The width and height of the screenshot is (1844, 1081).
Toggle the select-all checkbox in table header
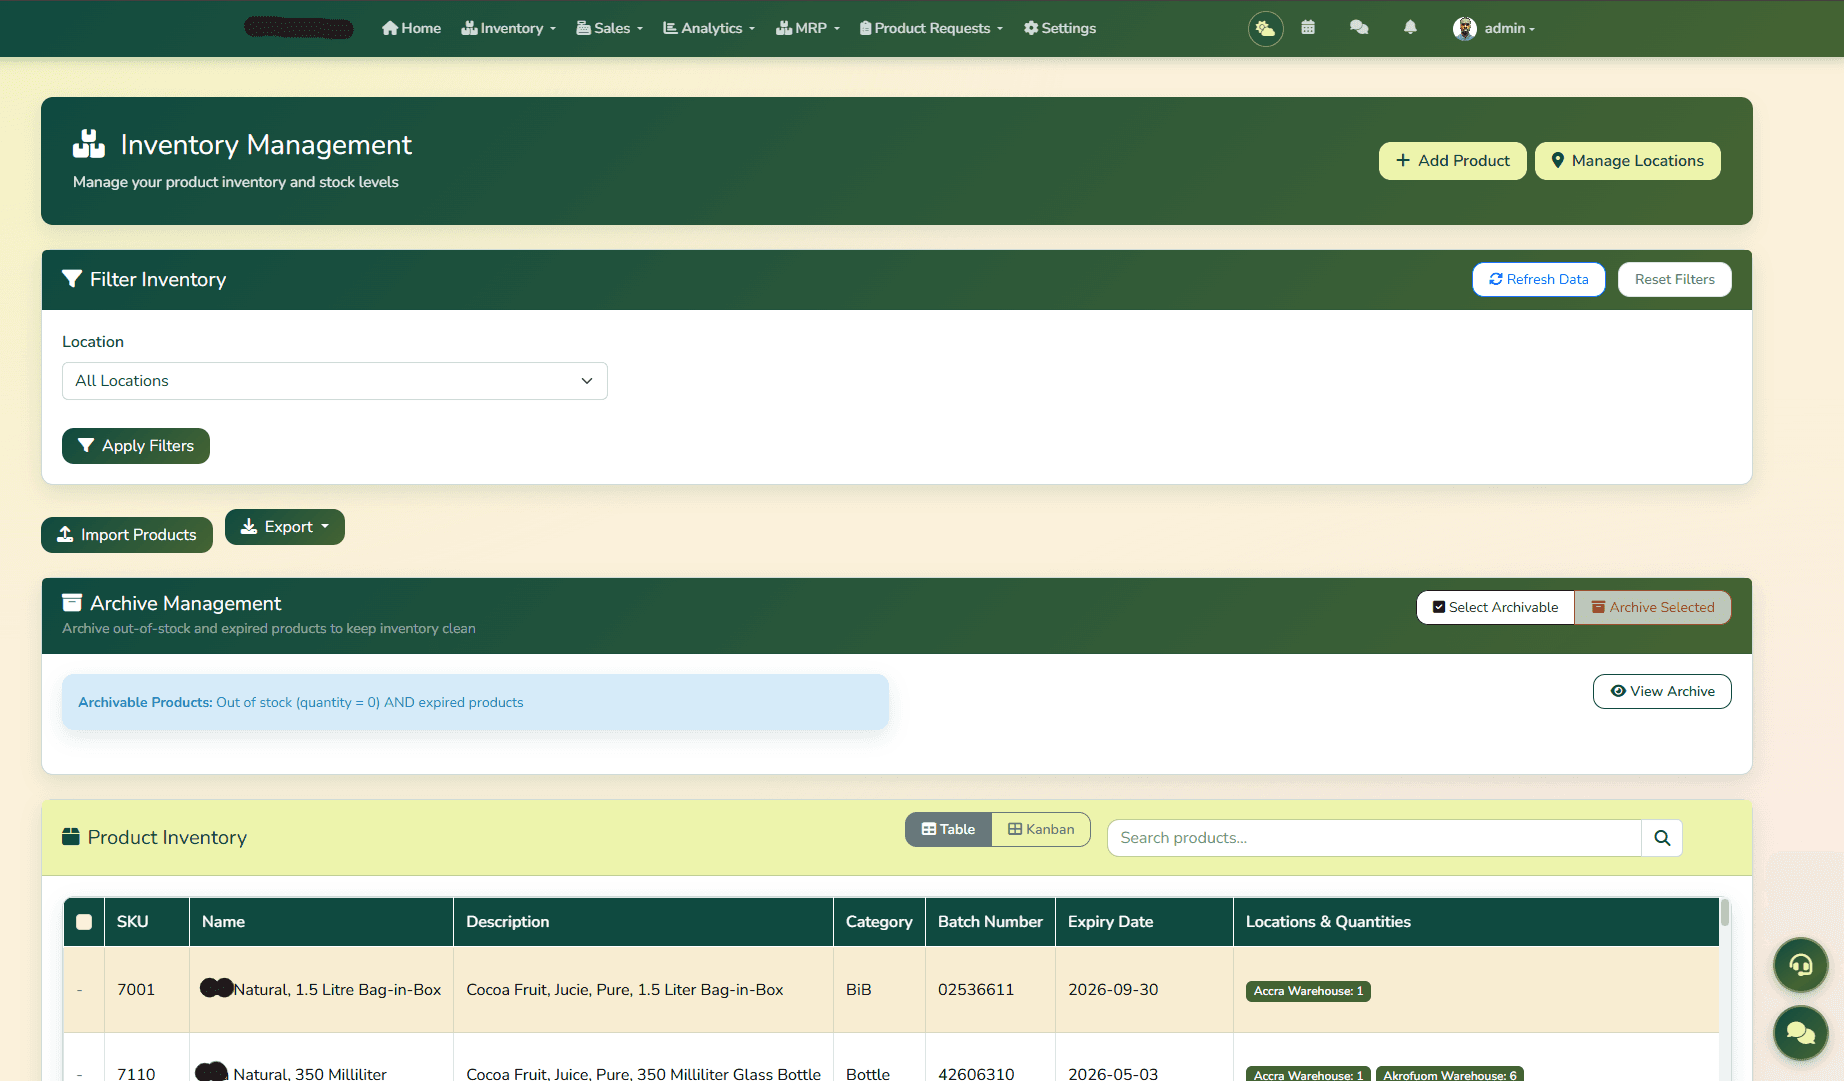[x=84, y=922]
